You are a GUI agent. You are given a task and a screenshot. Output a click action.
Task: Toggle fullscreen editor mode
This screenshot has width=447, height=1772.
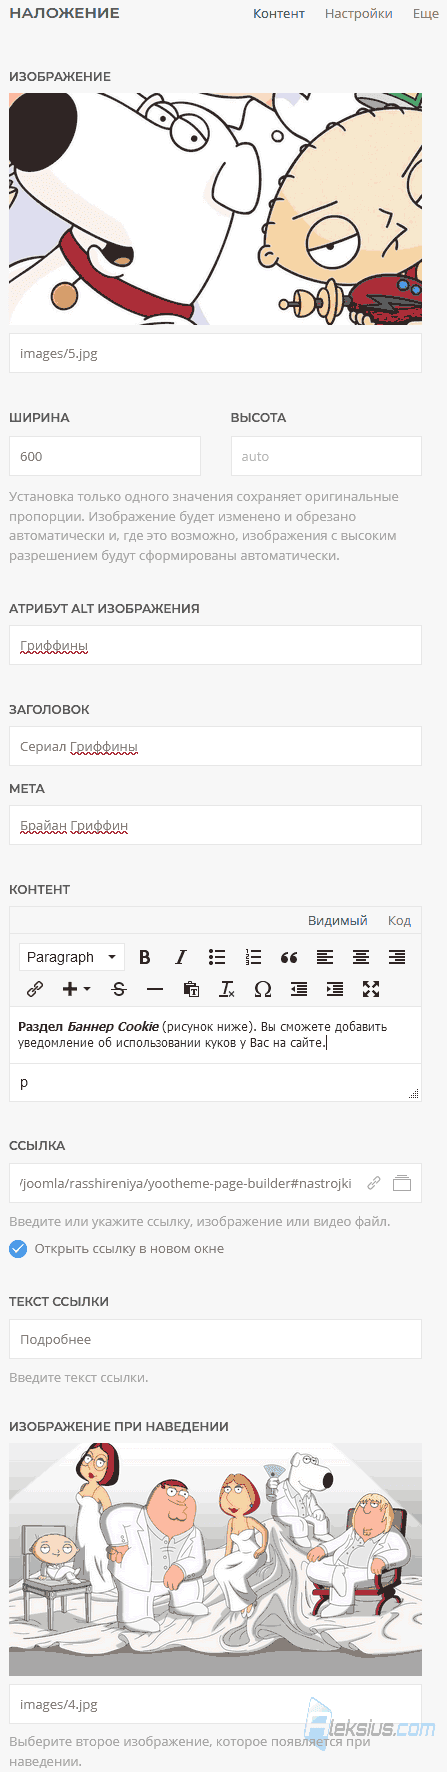click(x=371, y=989)
